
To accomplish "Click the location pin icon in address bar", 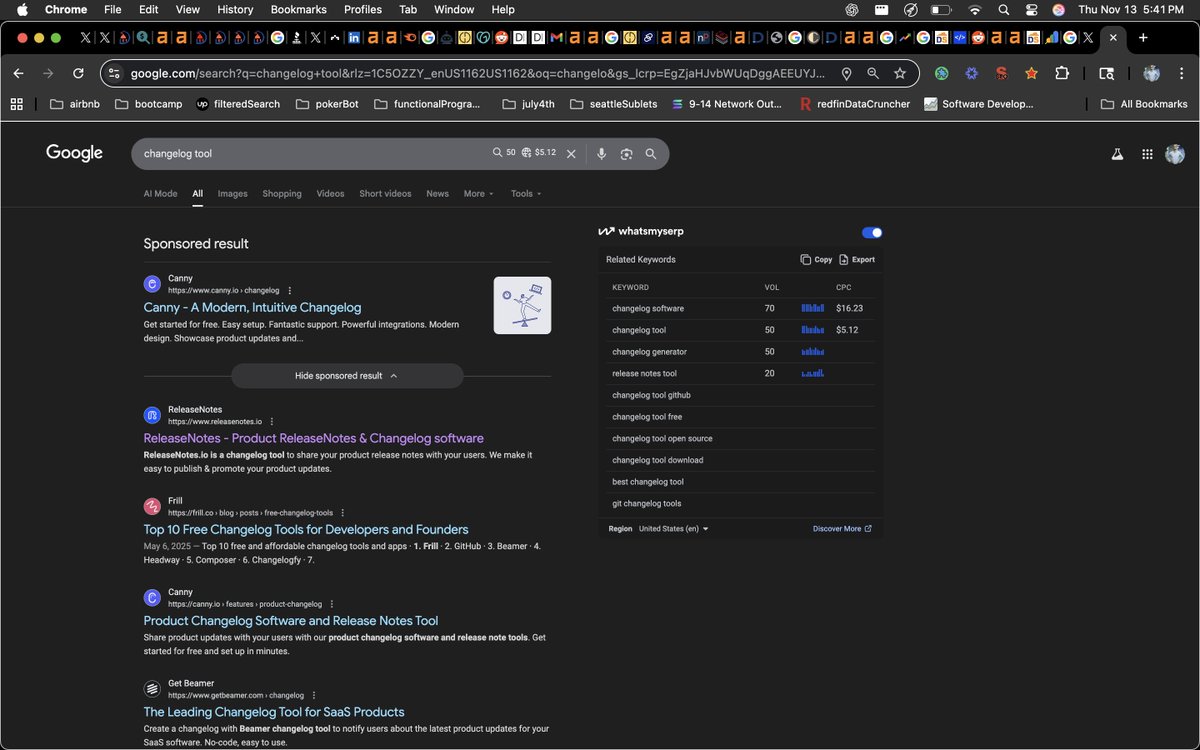I will tap(847, 74).
